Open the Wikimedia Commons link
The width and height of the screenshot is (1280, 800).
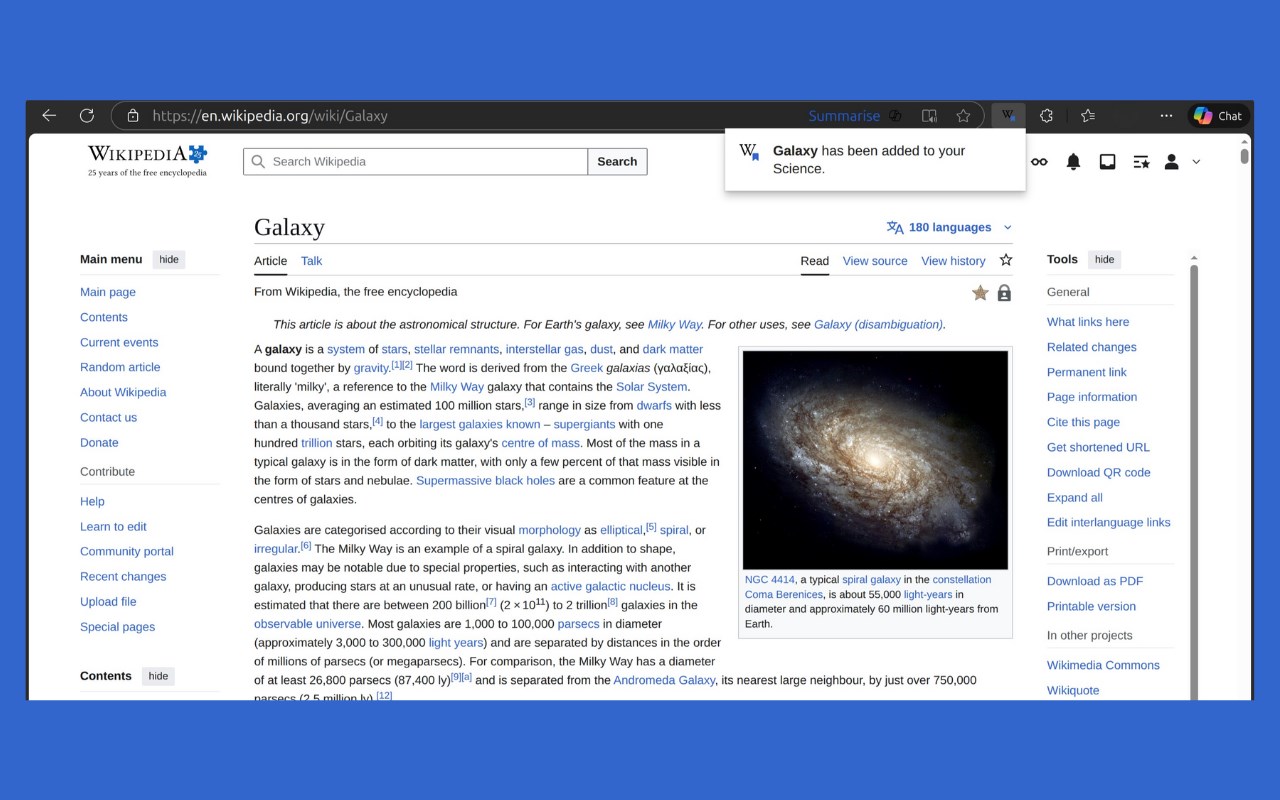pos(1103,665)
